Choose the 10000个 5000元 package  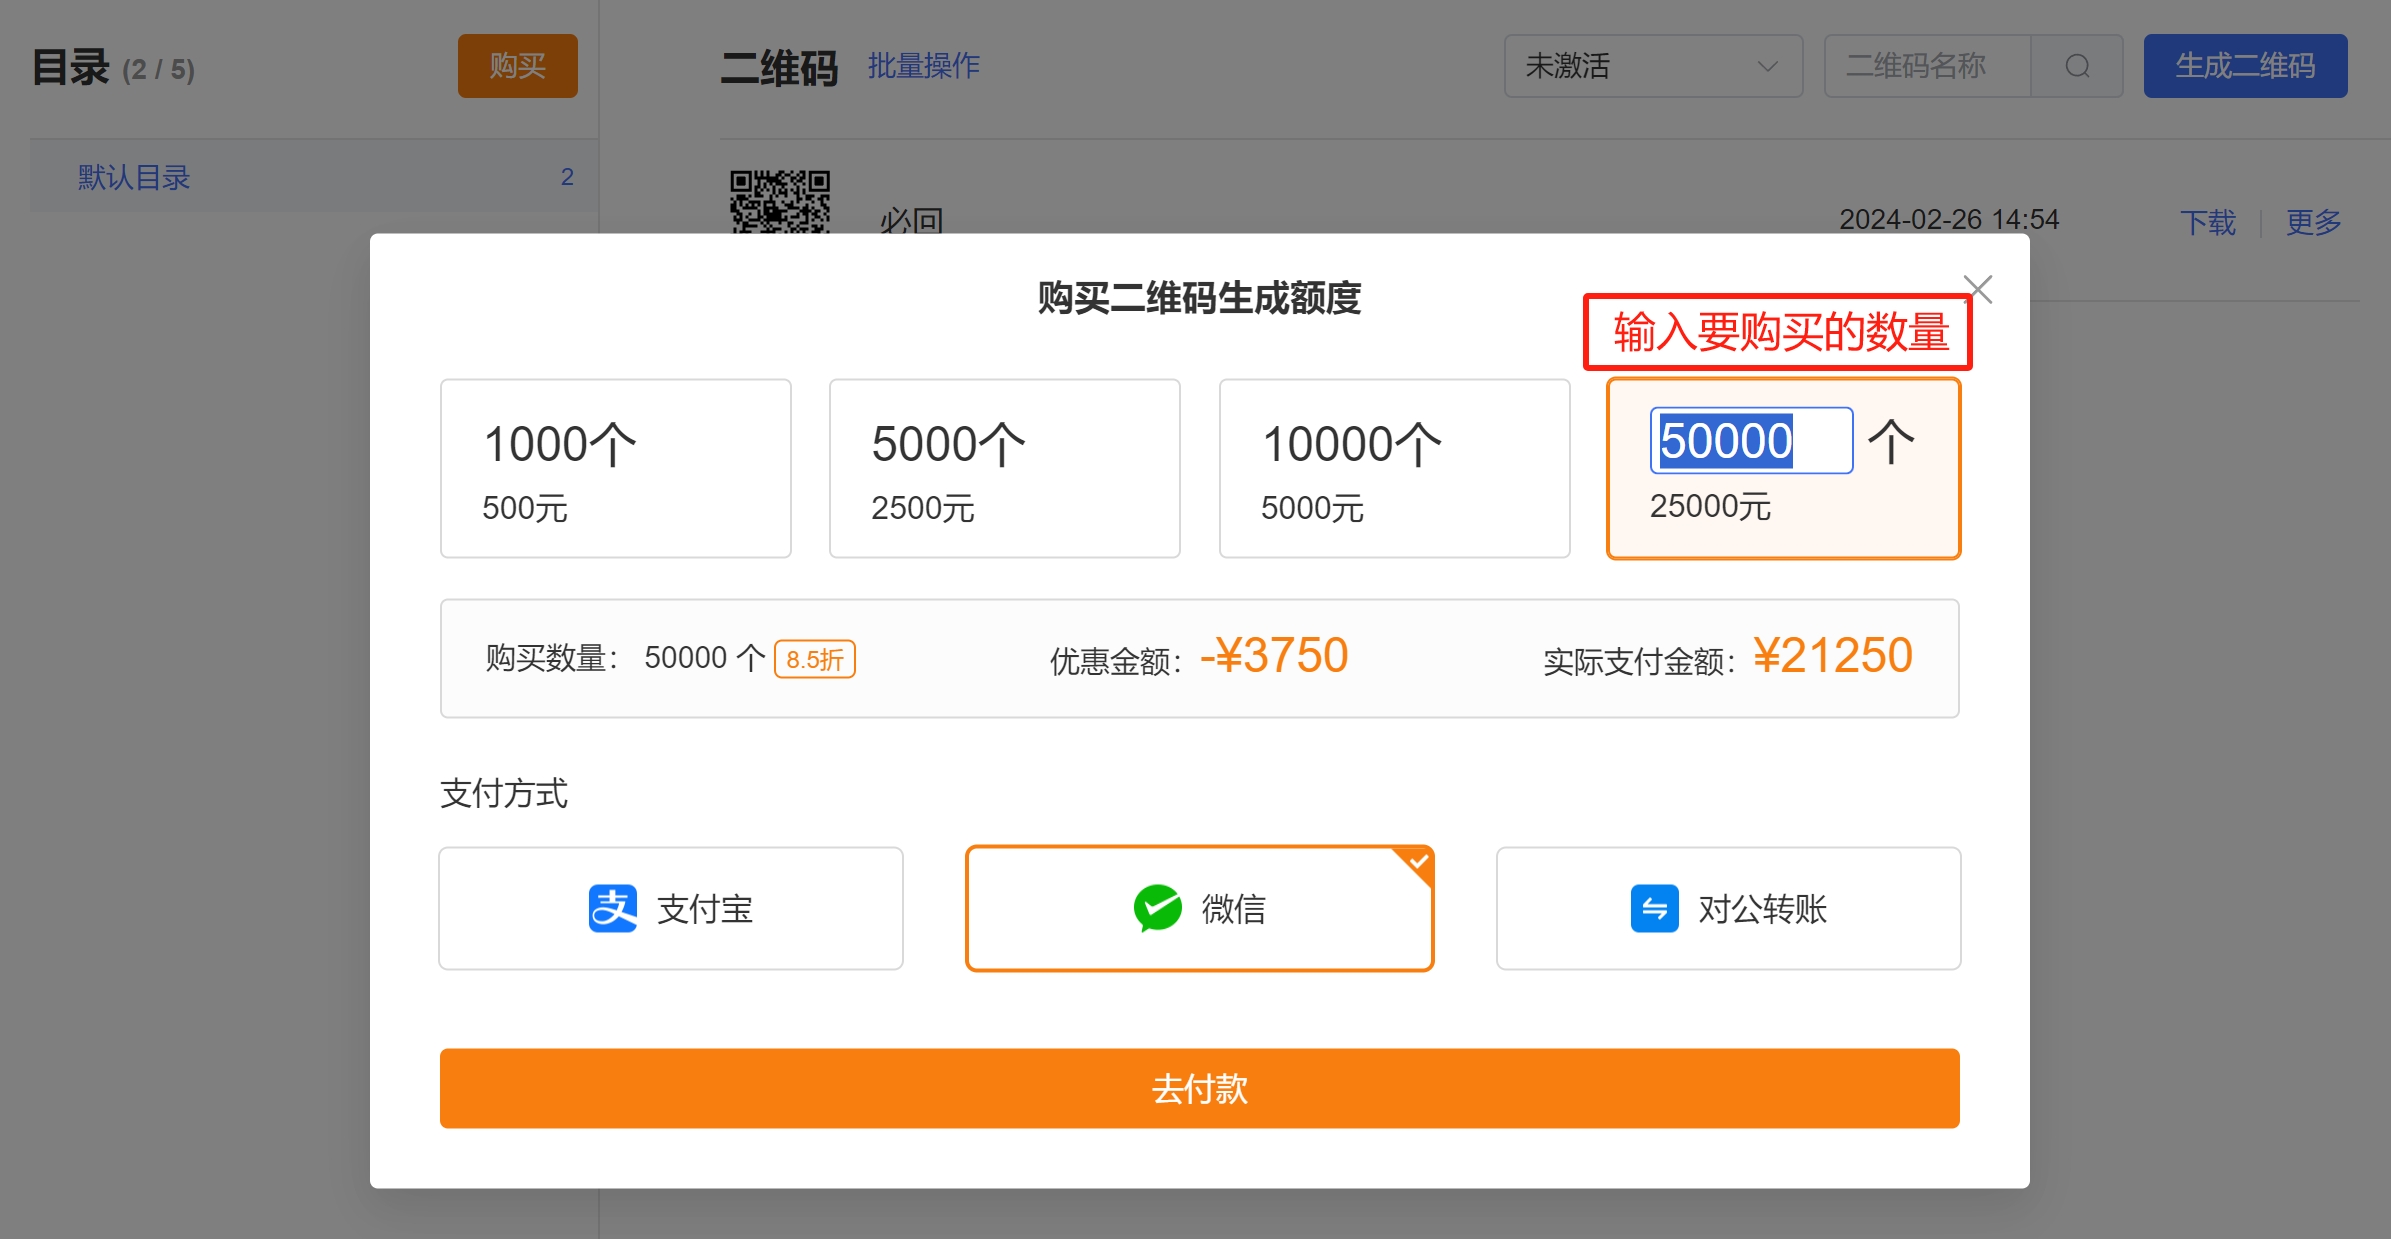tap(1394, 468)
